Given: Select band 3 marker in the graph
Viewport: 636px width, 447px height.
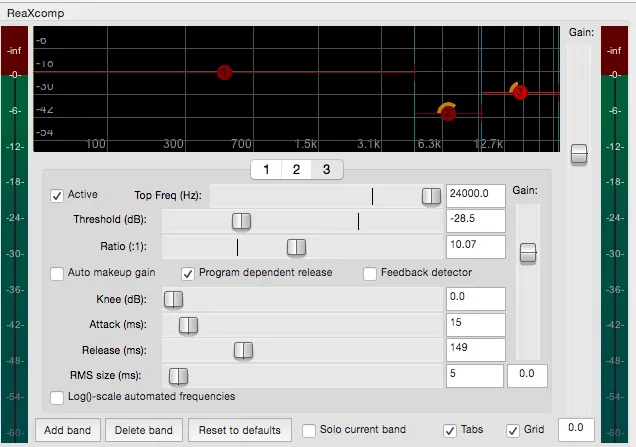Looking at the screenshot, I should 520,92.
